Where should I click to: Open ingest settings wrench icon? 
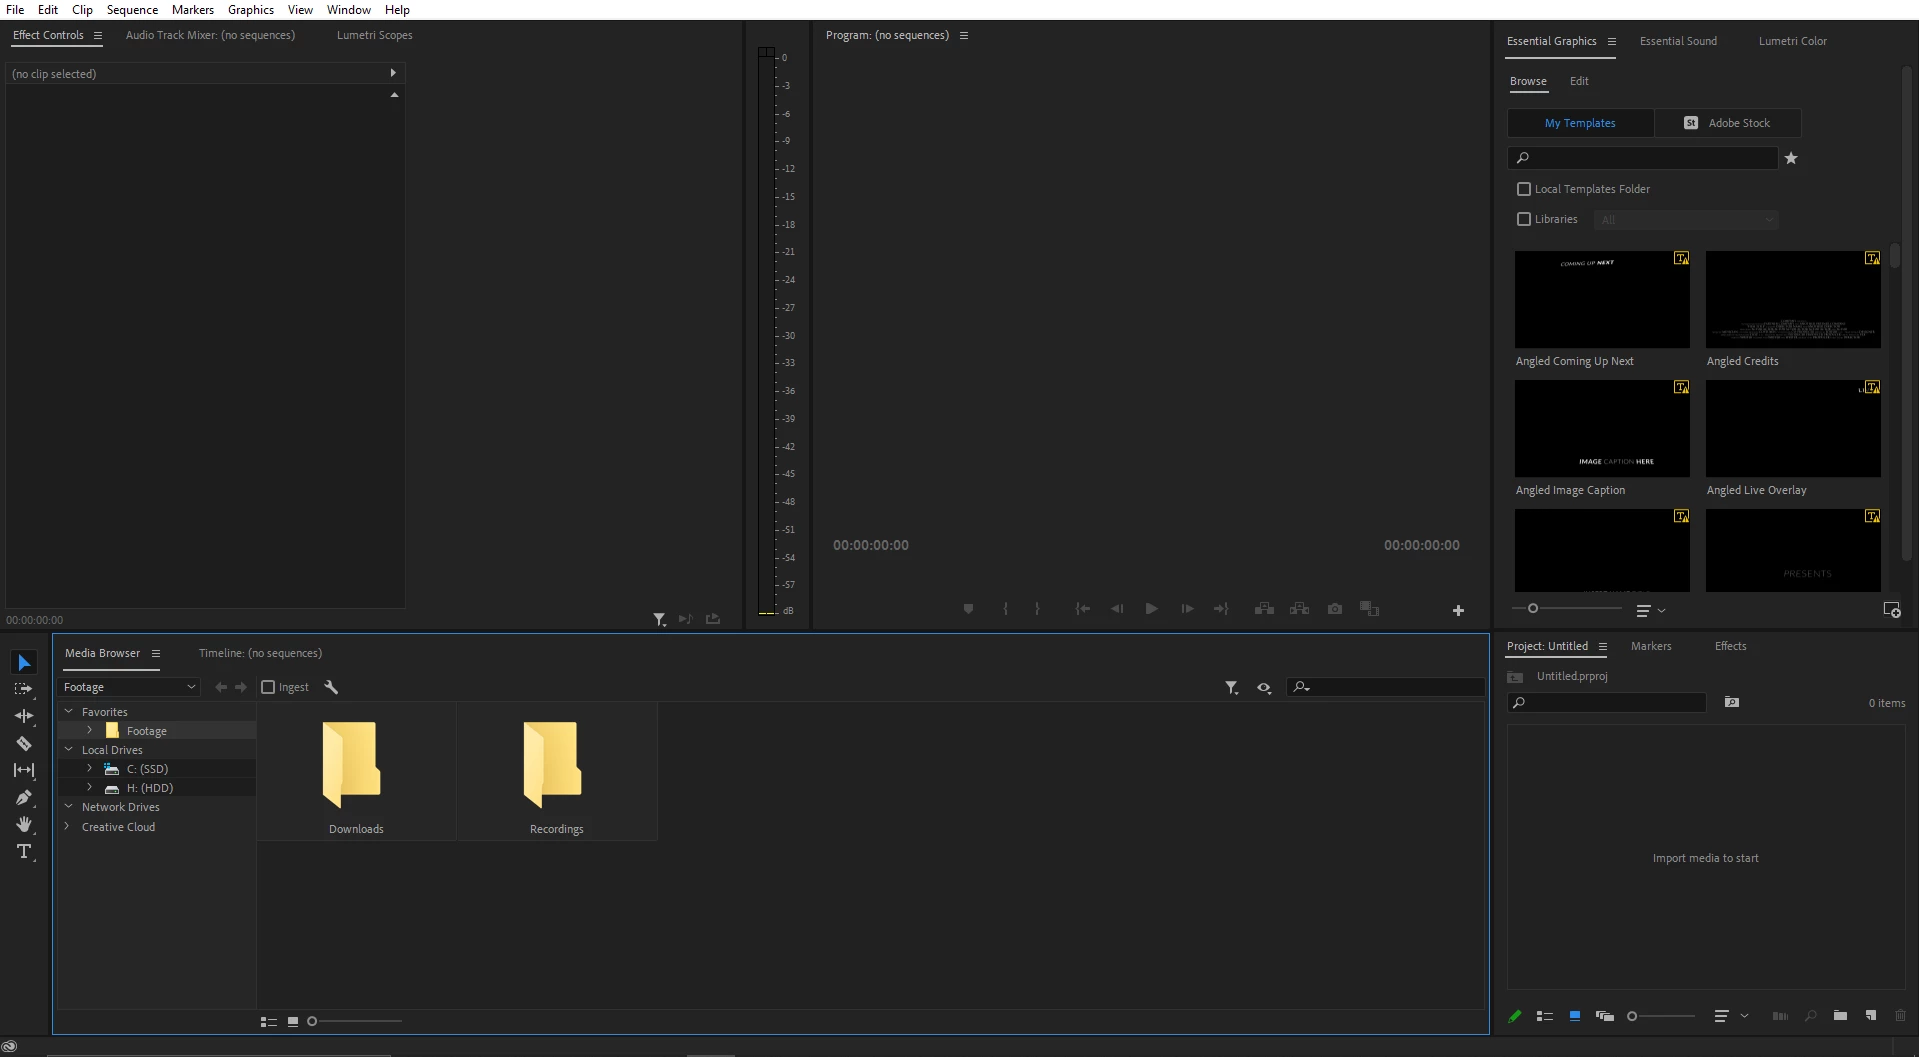click(331, 687)
